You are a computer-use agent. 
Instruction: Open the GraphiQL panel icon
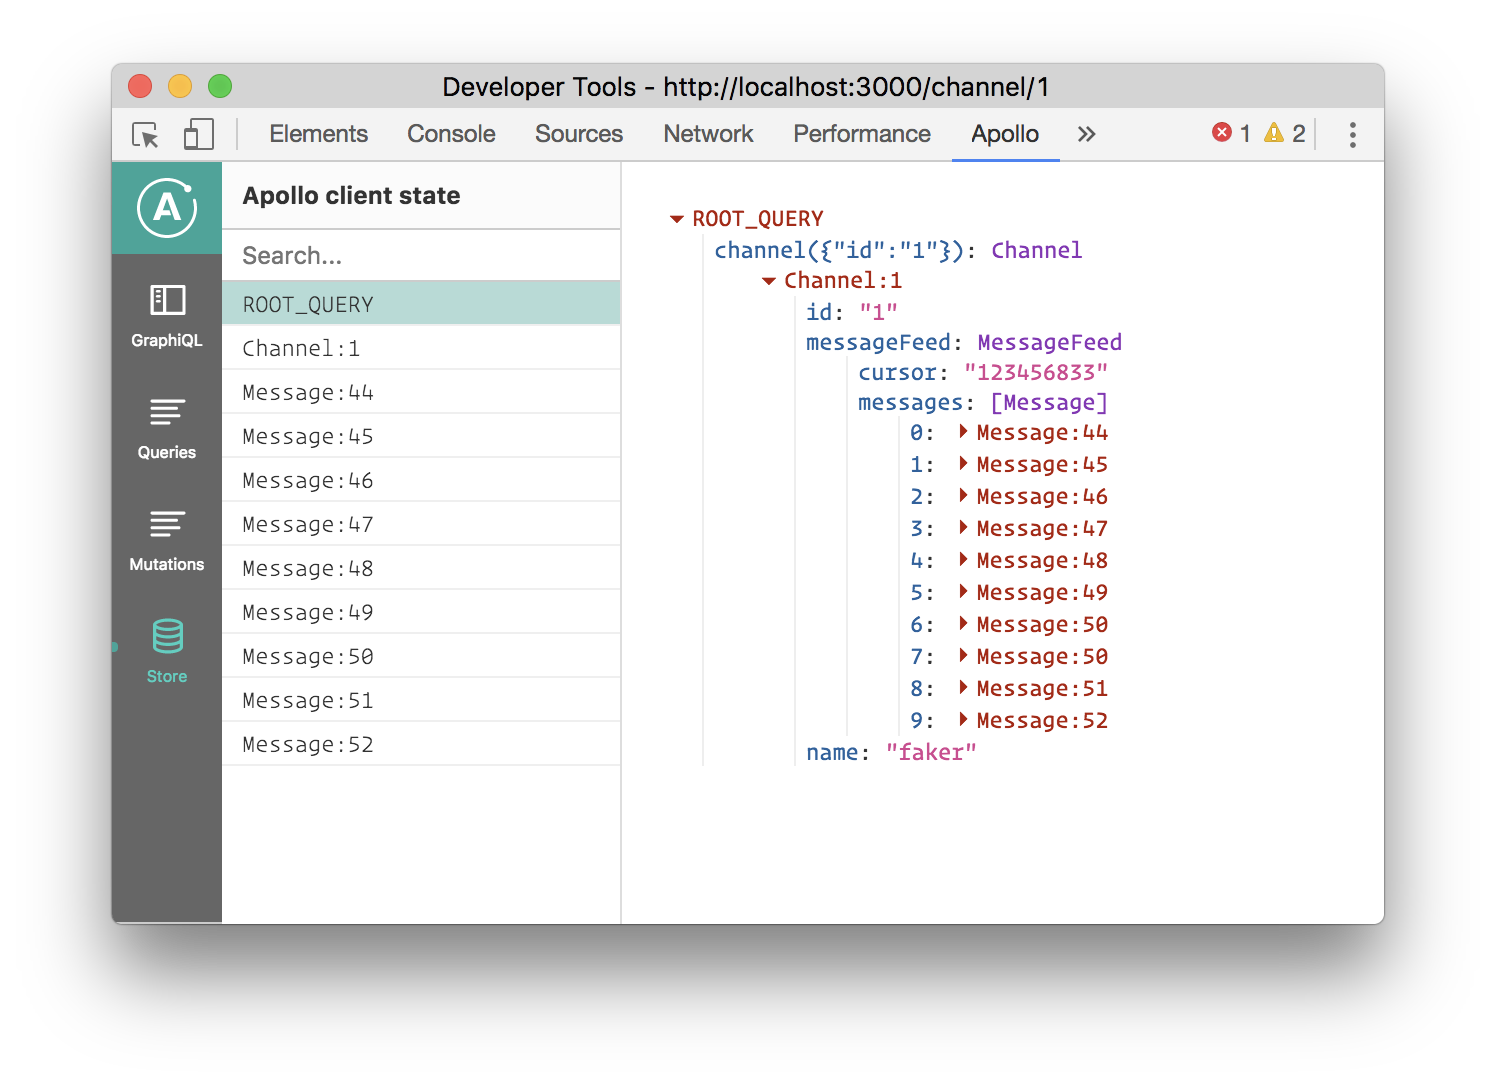pos(167,300)
